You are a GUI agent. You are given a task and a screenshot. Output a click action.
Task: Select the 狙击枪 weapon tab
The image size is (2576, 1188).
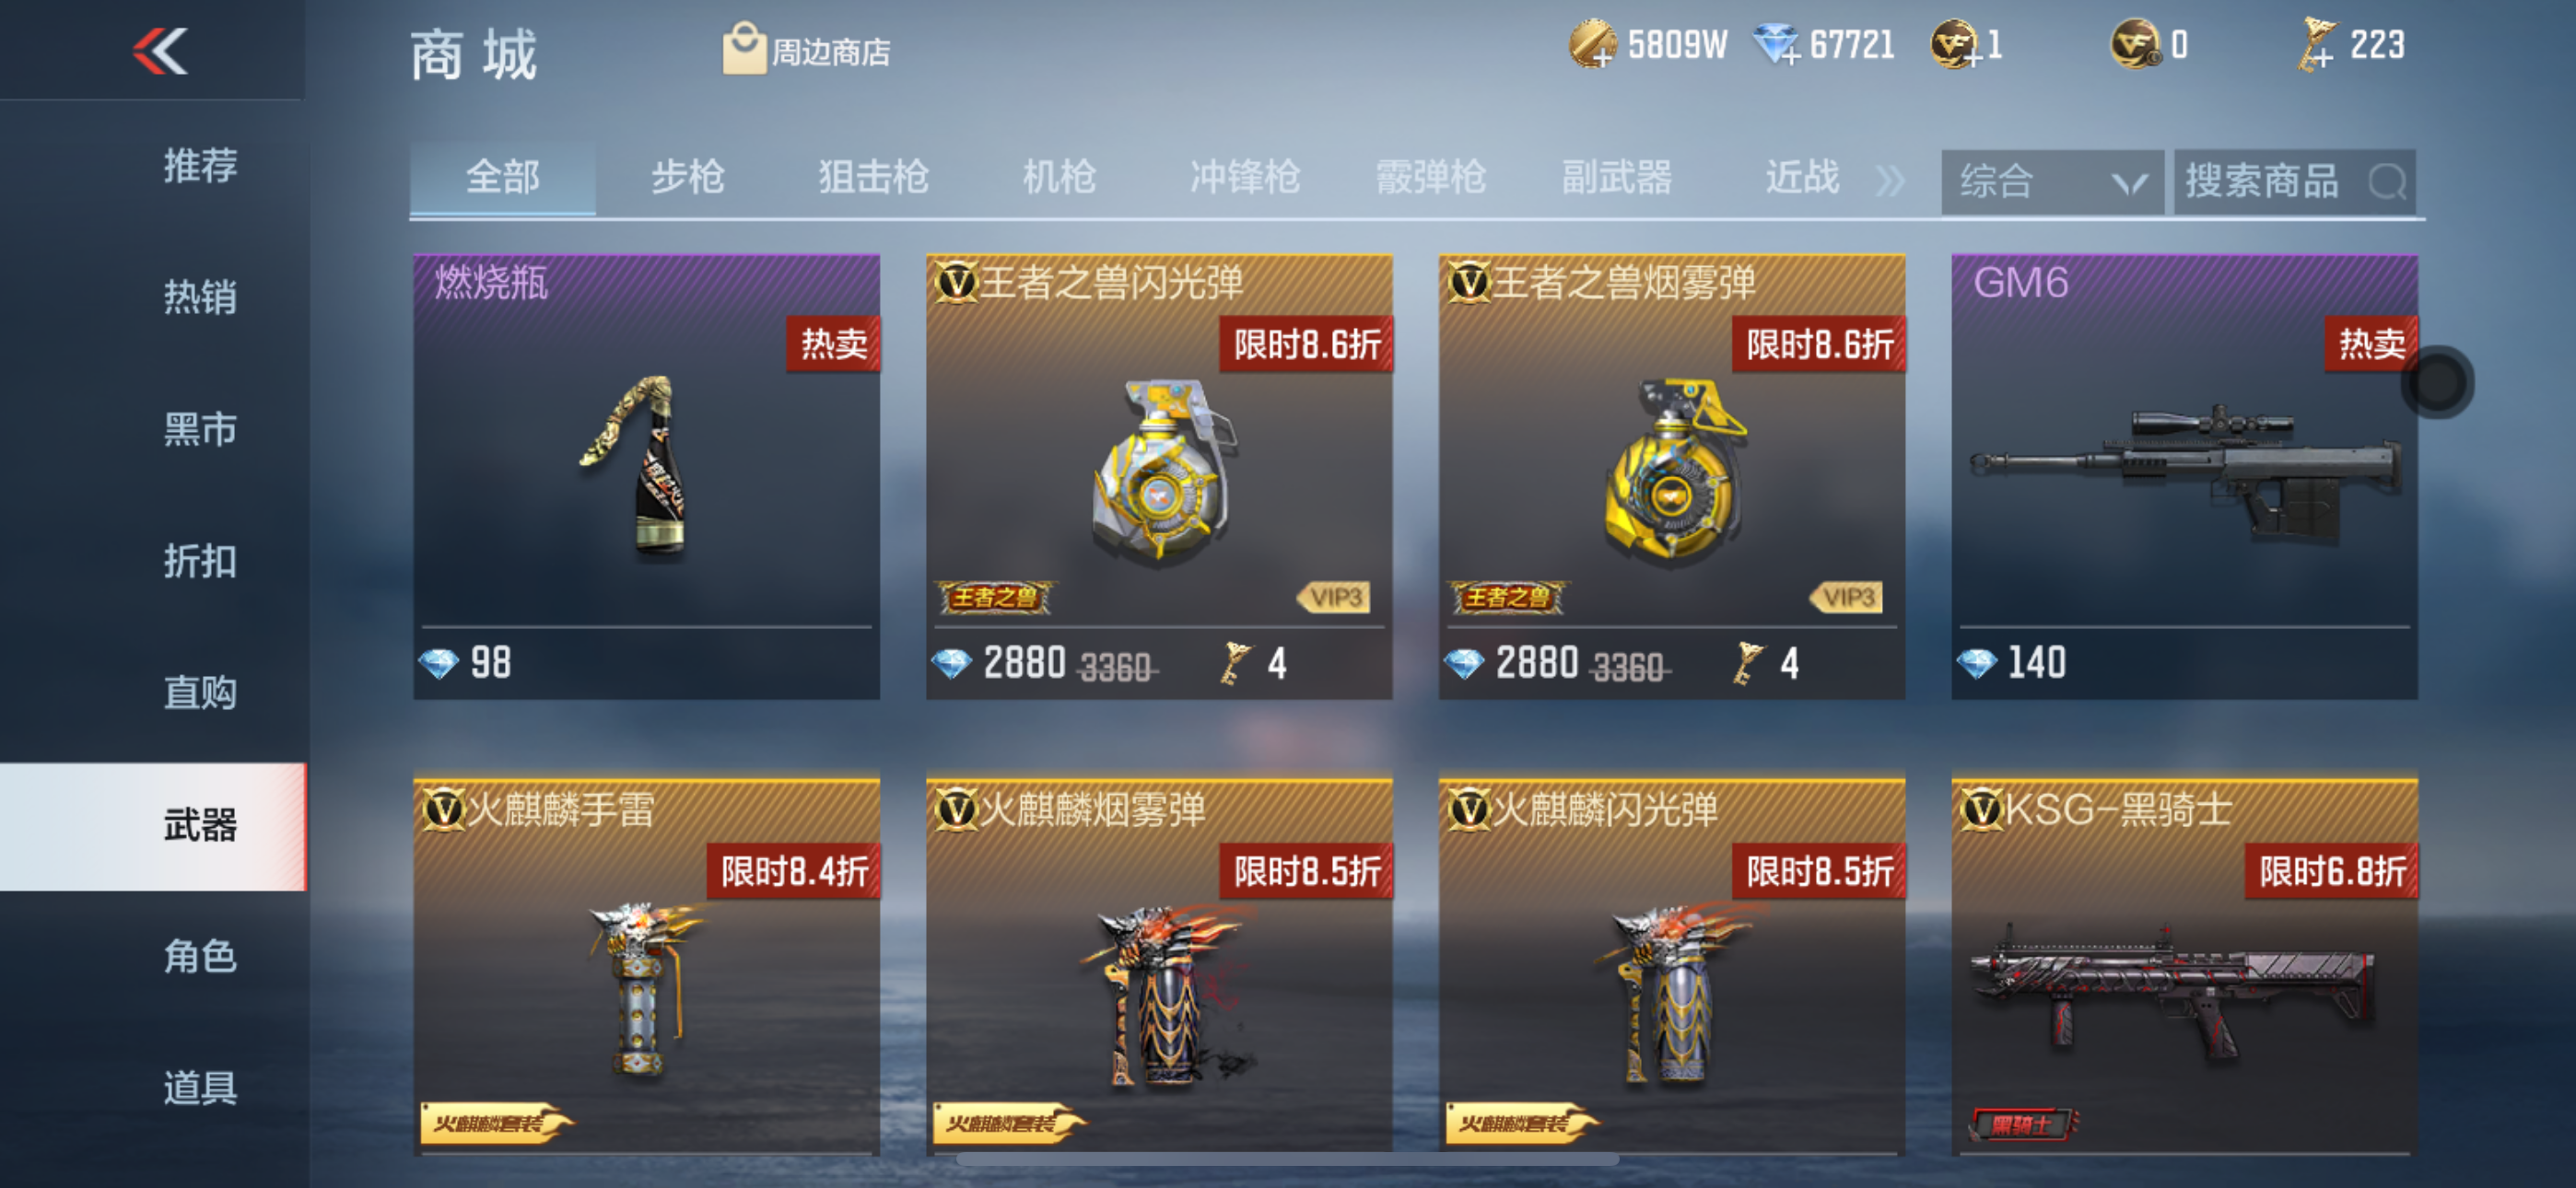click(x=873, y=178)
